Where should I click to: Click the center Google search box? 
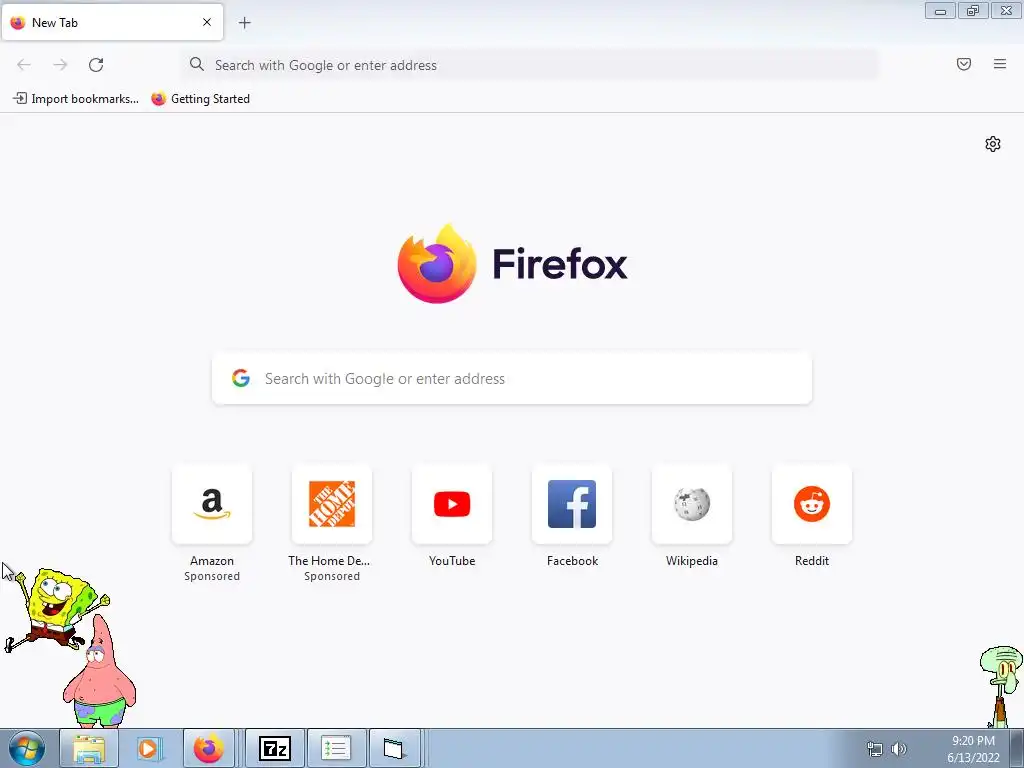(512, 379)
